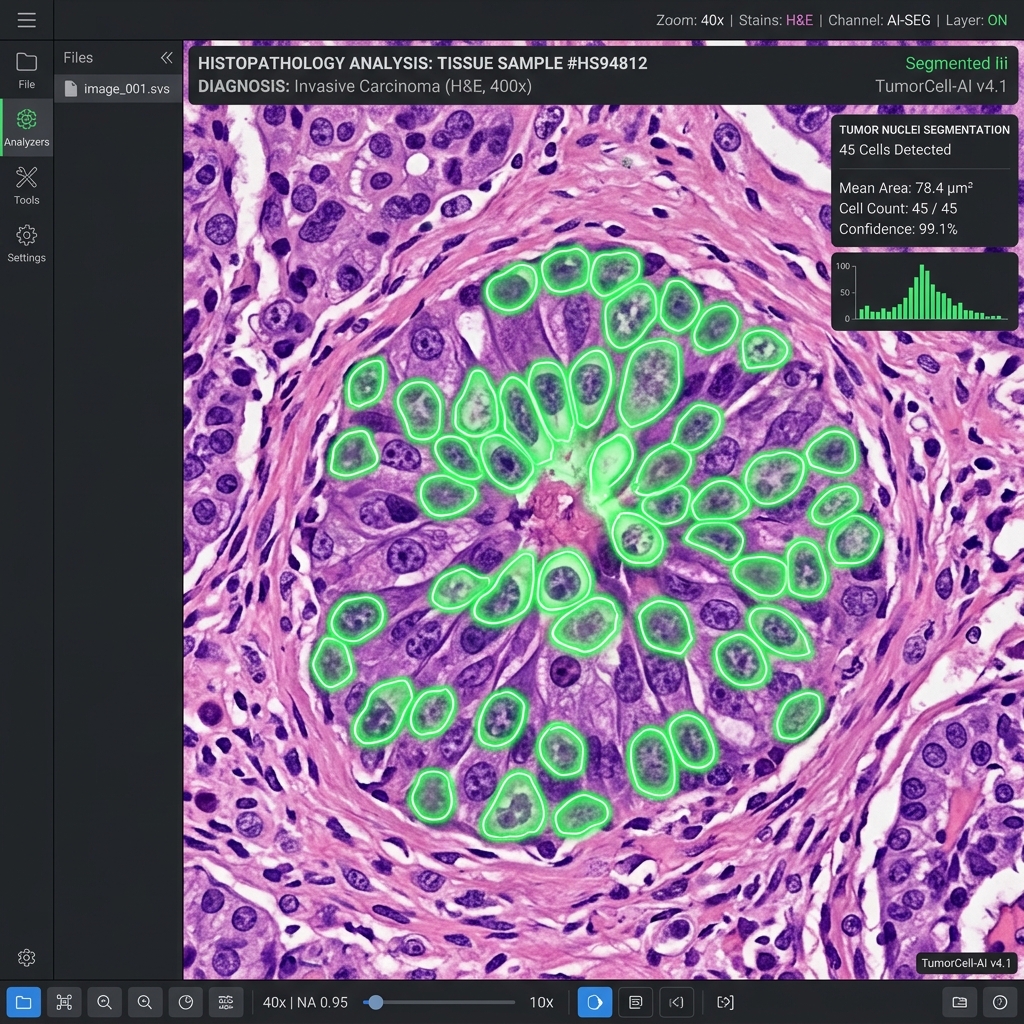Activate the fit-to-frame region tool

click(64, 1002)
